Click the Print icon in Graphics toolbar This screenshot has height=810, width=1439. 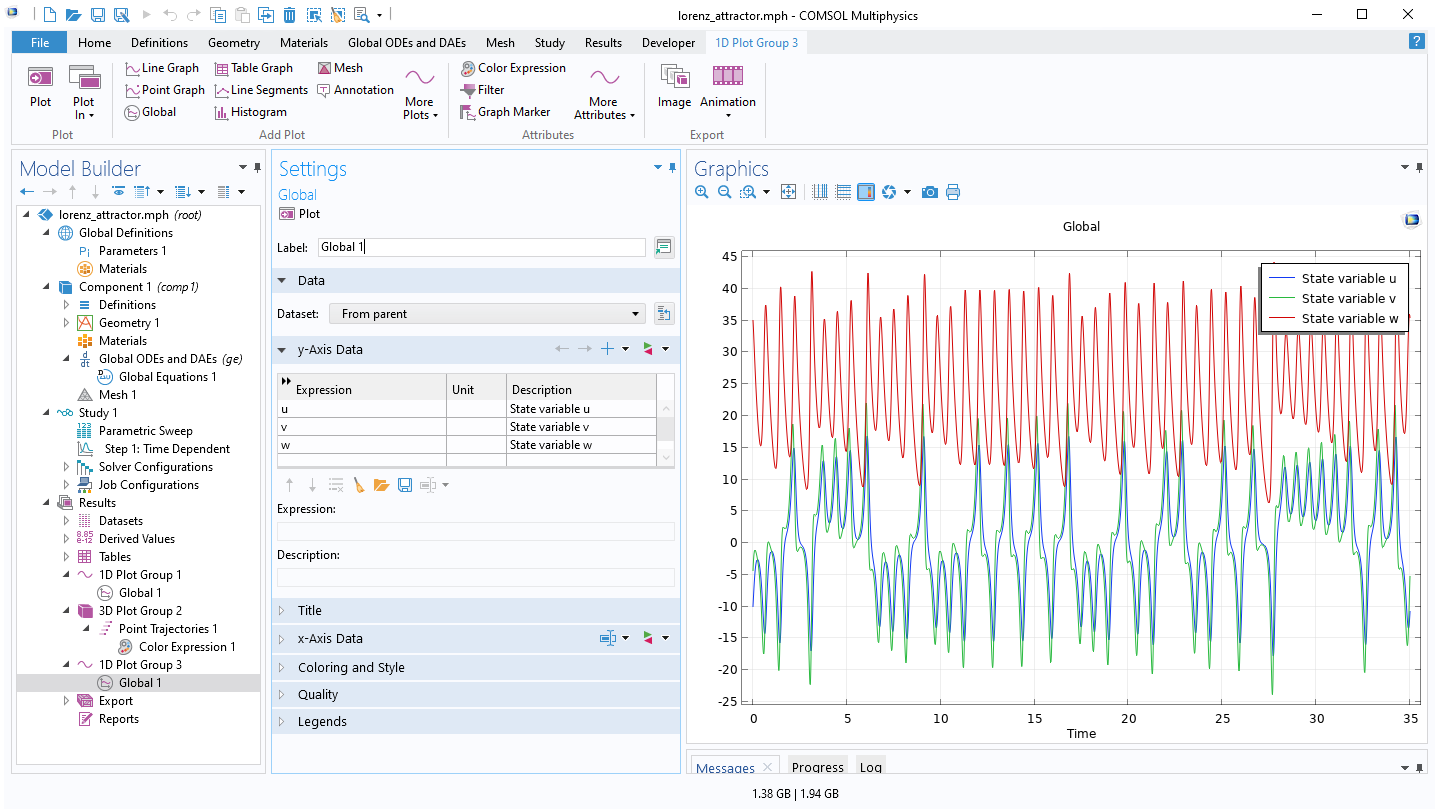coord(953,192)
